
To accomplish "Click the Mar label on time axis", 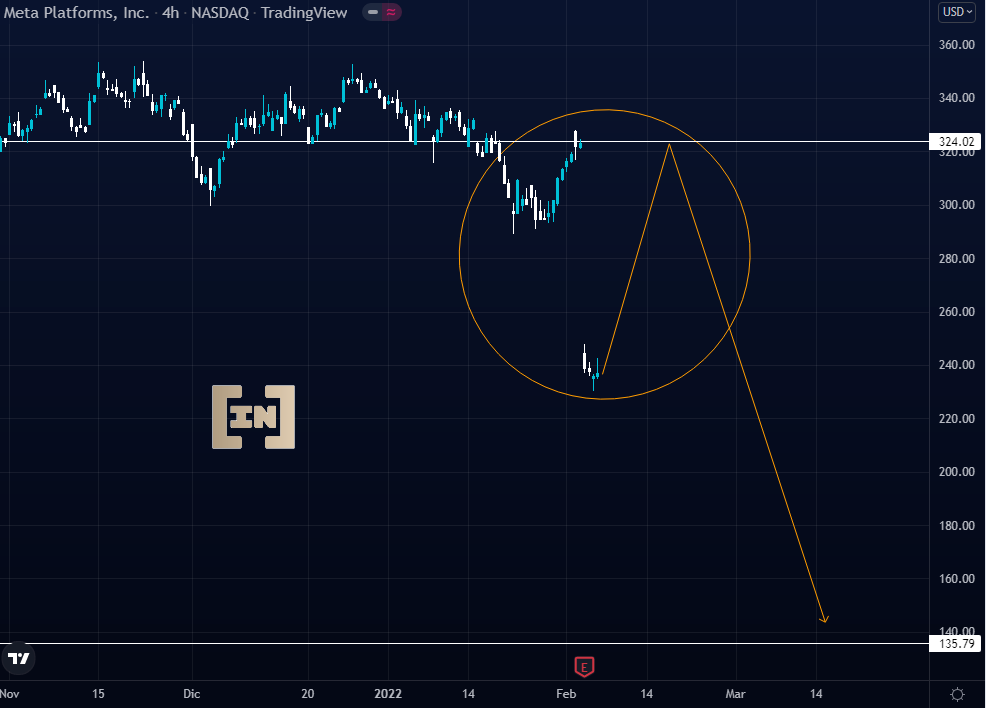I will (x=735, y=694).
